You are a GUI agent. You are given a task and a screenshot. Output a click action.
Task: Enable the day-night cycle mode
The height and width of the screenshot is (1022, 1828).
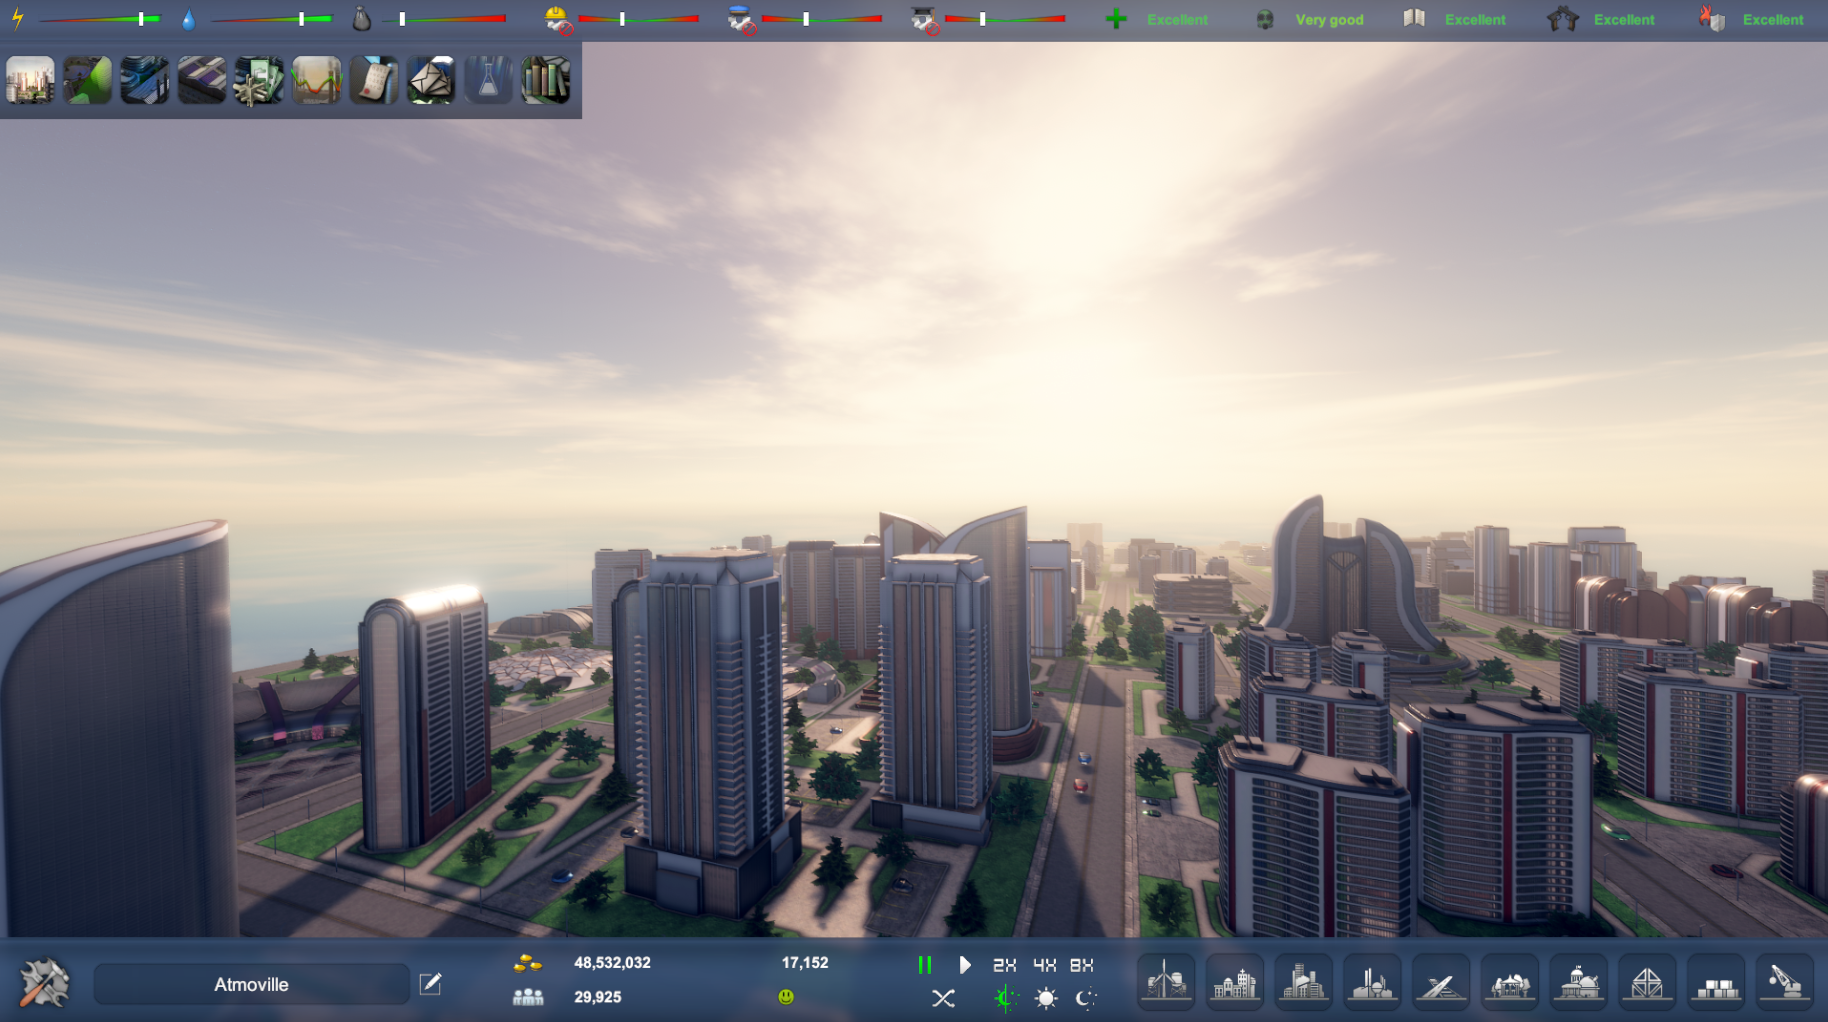1006,998
